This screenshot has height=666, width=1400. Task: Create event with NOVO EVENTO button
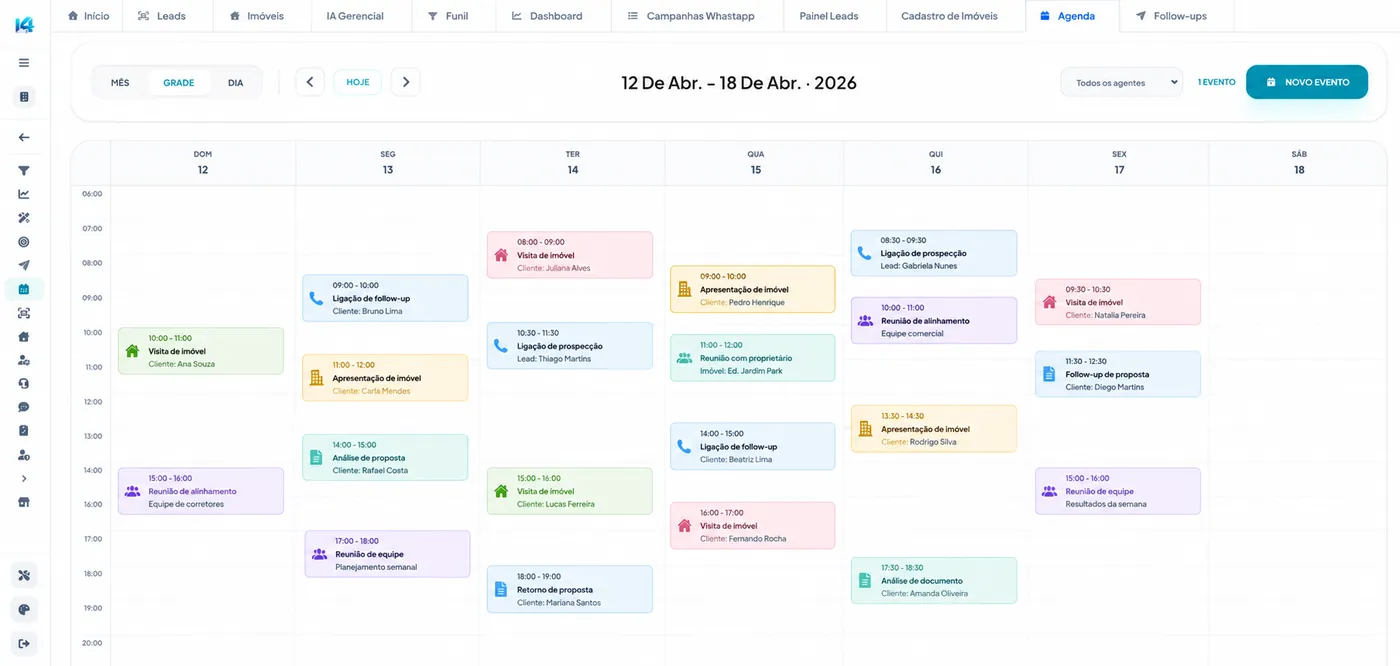click(1307, 82)
